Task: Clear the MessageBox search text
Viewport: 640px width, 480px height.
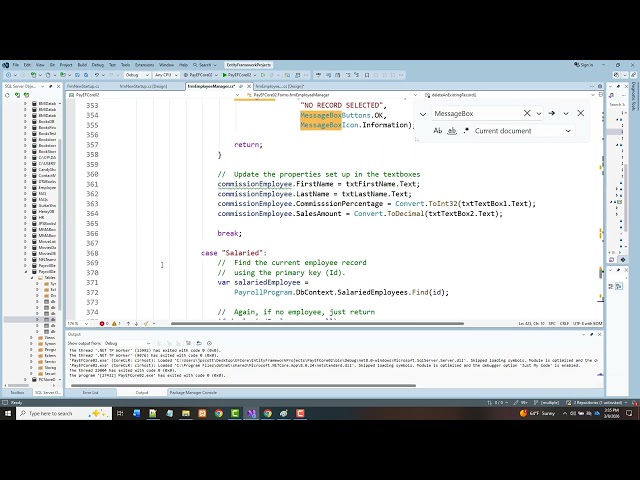Action: tap(527, 113)
